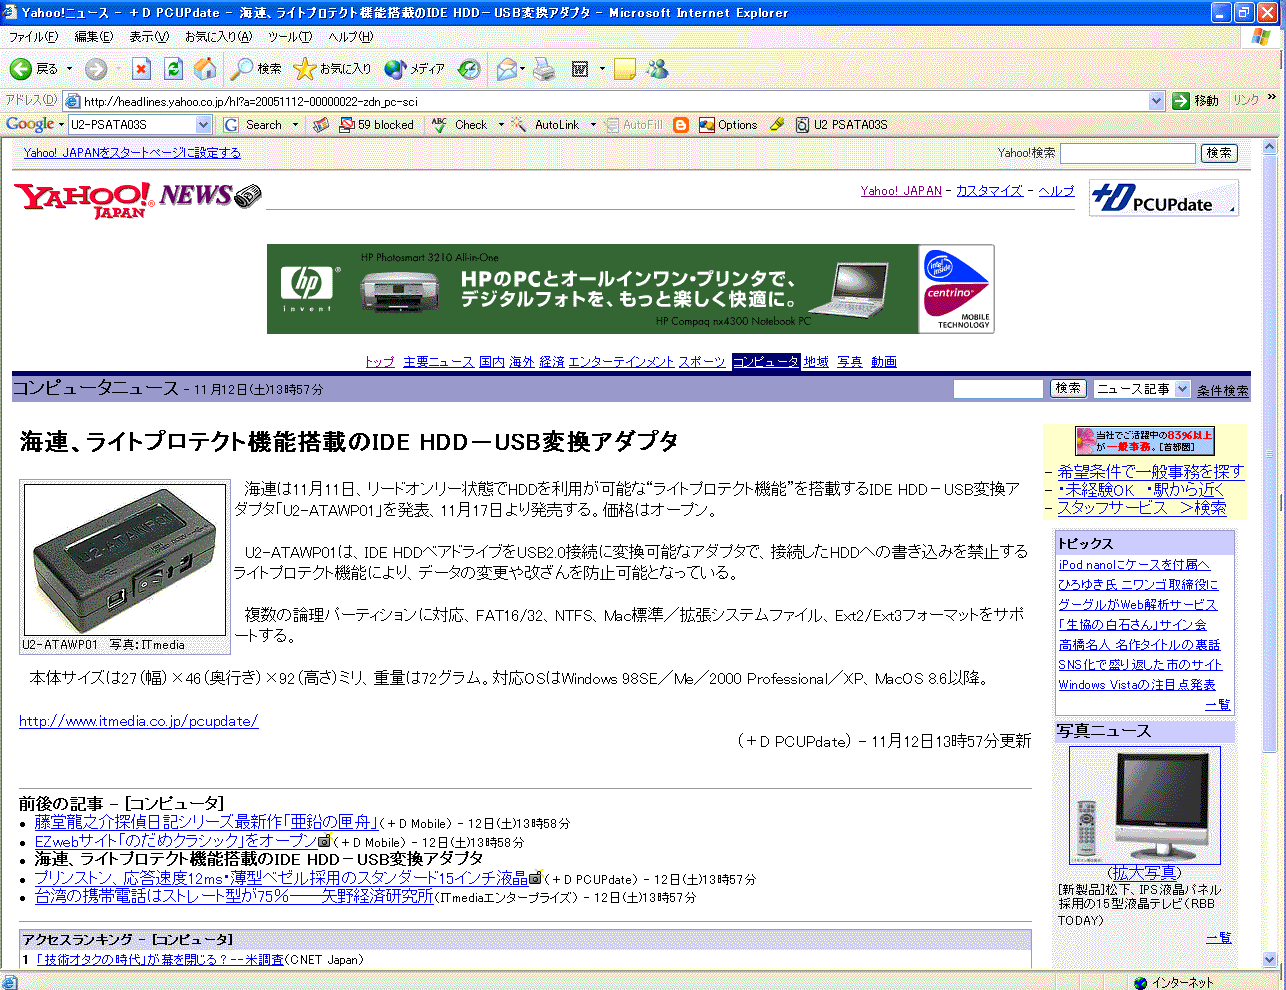Click the 条件検索 link
The height and width of the screenshot is (990, 1286).
click(x=1223, y=390)
